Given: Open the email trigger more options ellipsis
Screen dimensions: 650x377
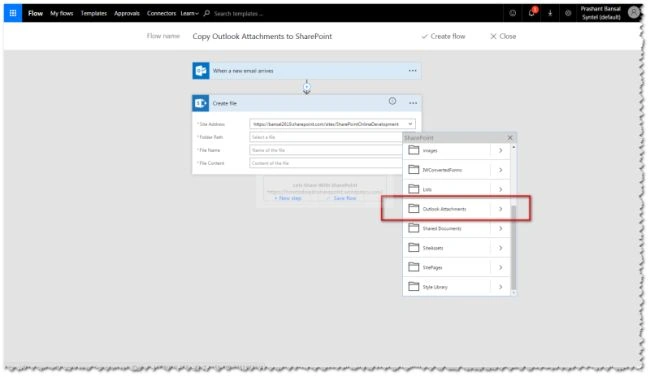Looking at the screenshot, I should coord(412,71).
